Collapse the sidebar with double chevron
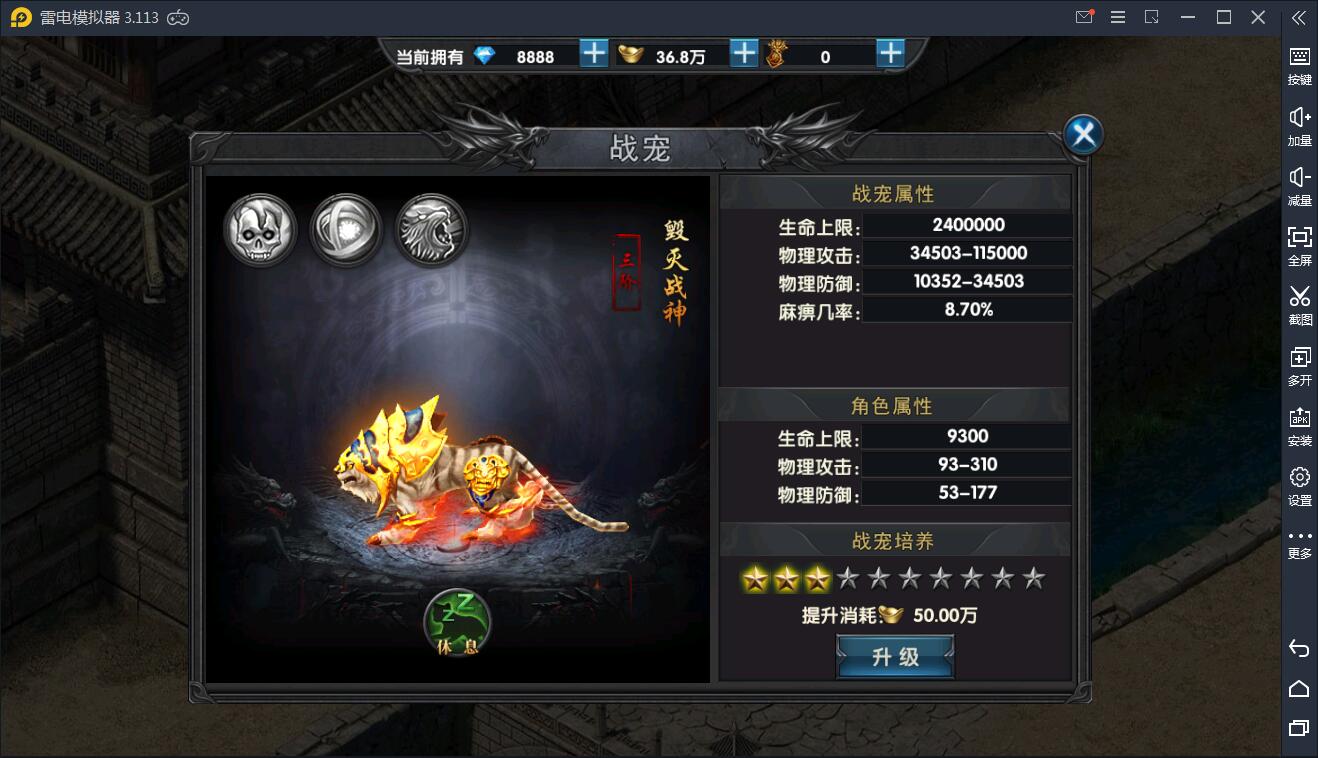 tap(1298, 17)
